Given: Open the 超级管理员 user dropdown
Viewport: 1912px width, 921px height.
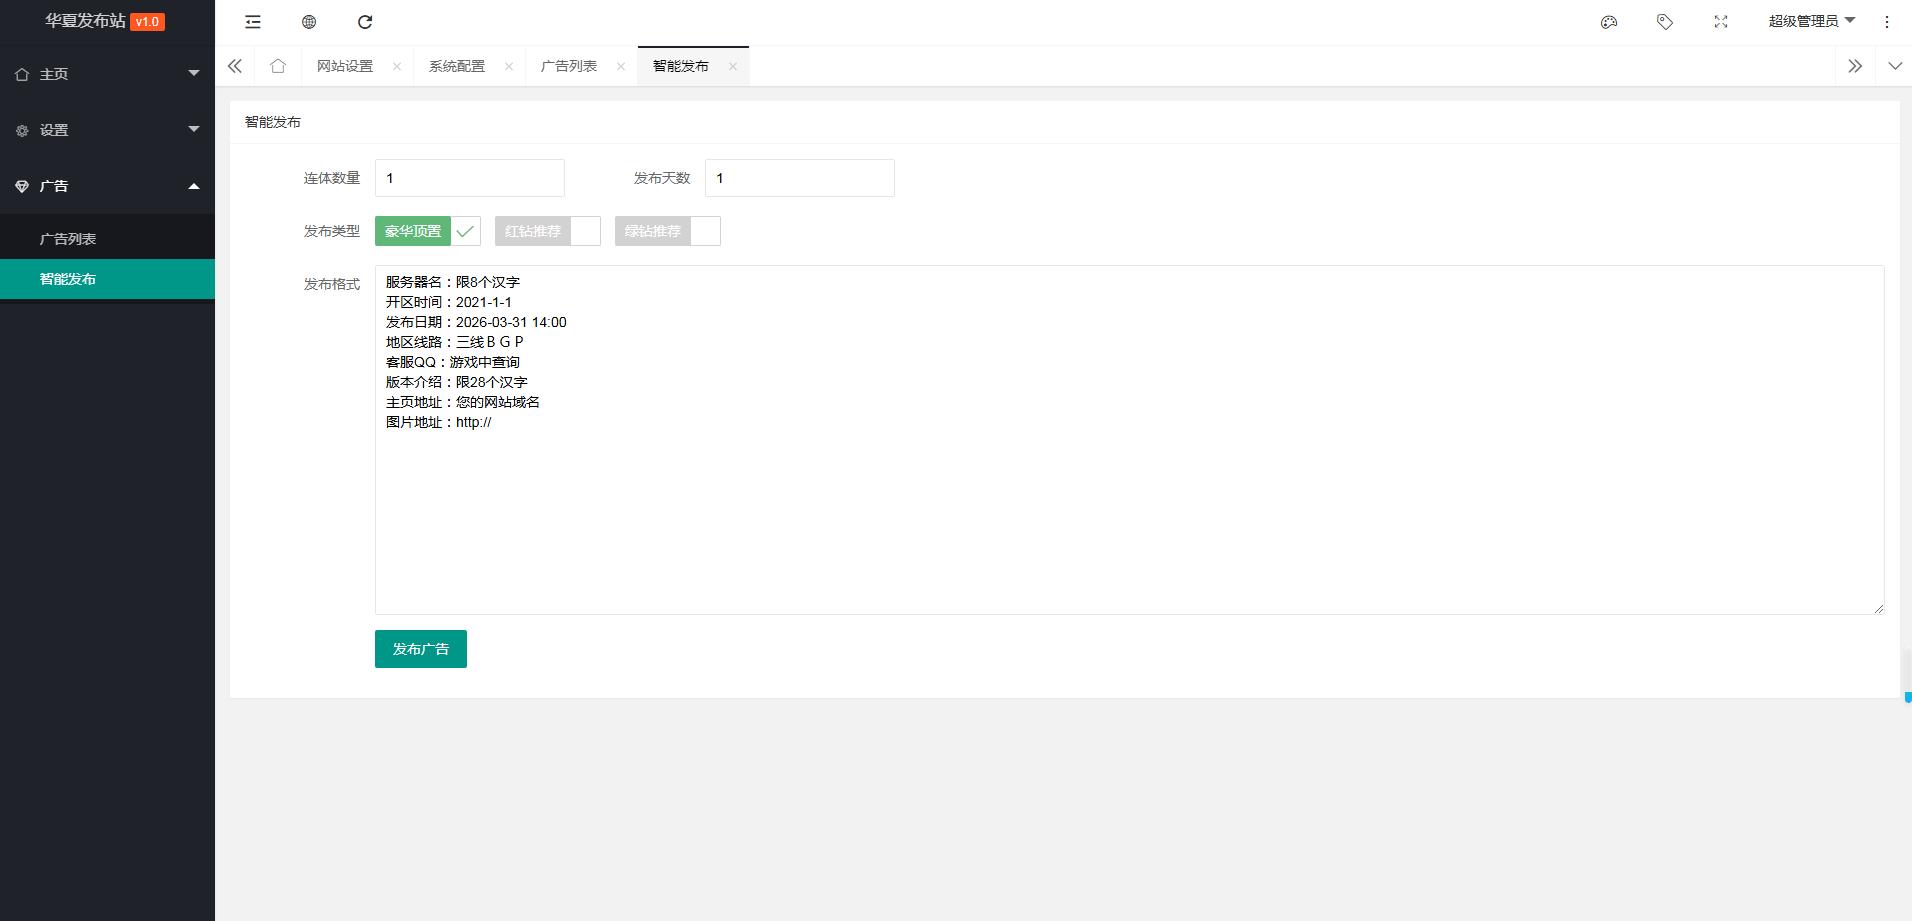Looking at the screenshot, I should tap(1811, 21).
